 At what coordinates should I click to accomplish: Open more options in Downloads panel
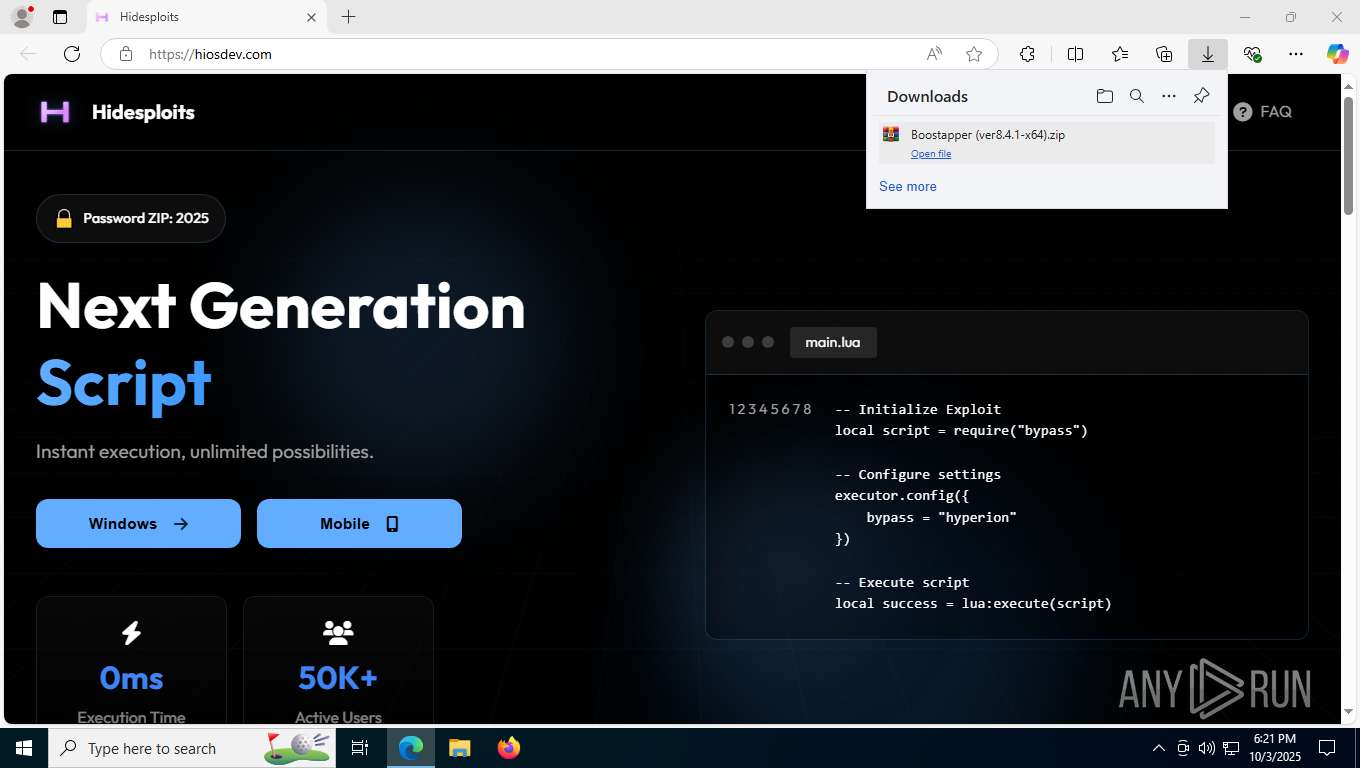pyautogui.click(x=1169, y=96)
